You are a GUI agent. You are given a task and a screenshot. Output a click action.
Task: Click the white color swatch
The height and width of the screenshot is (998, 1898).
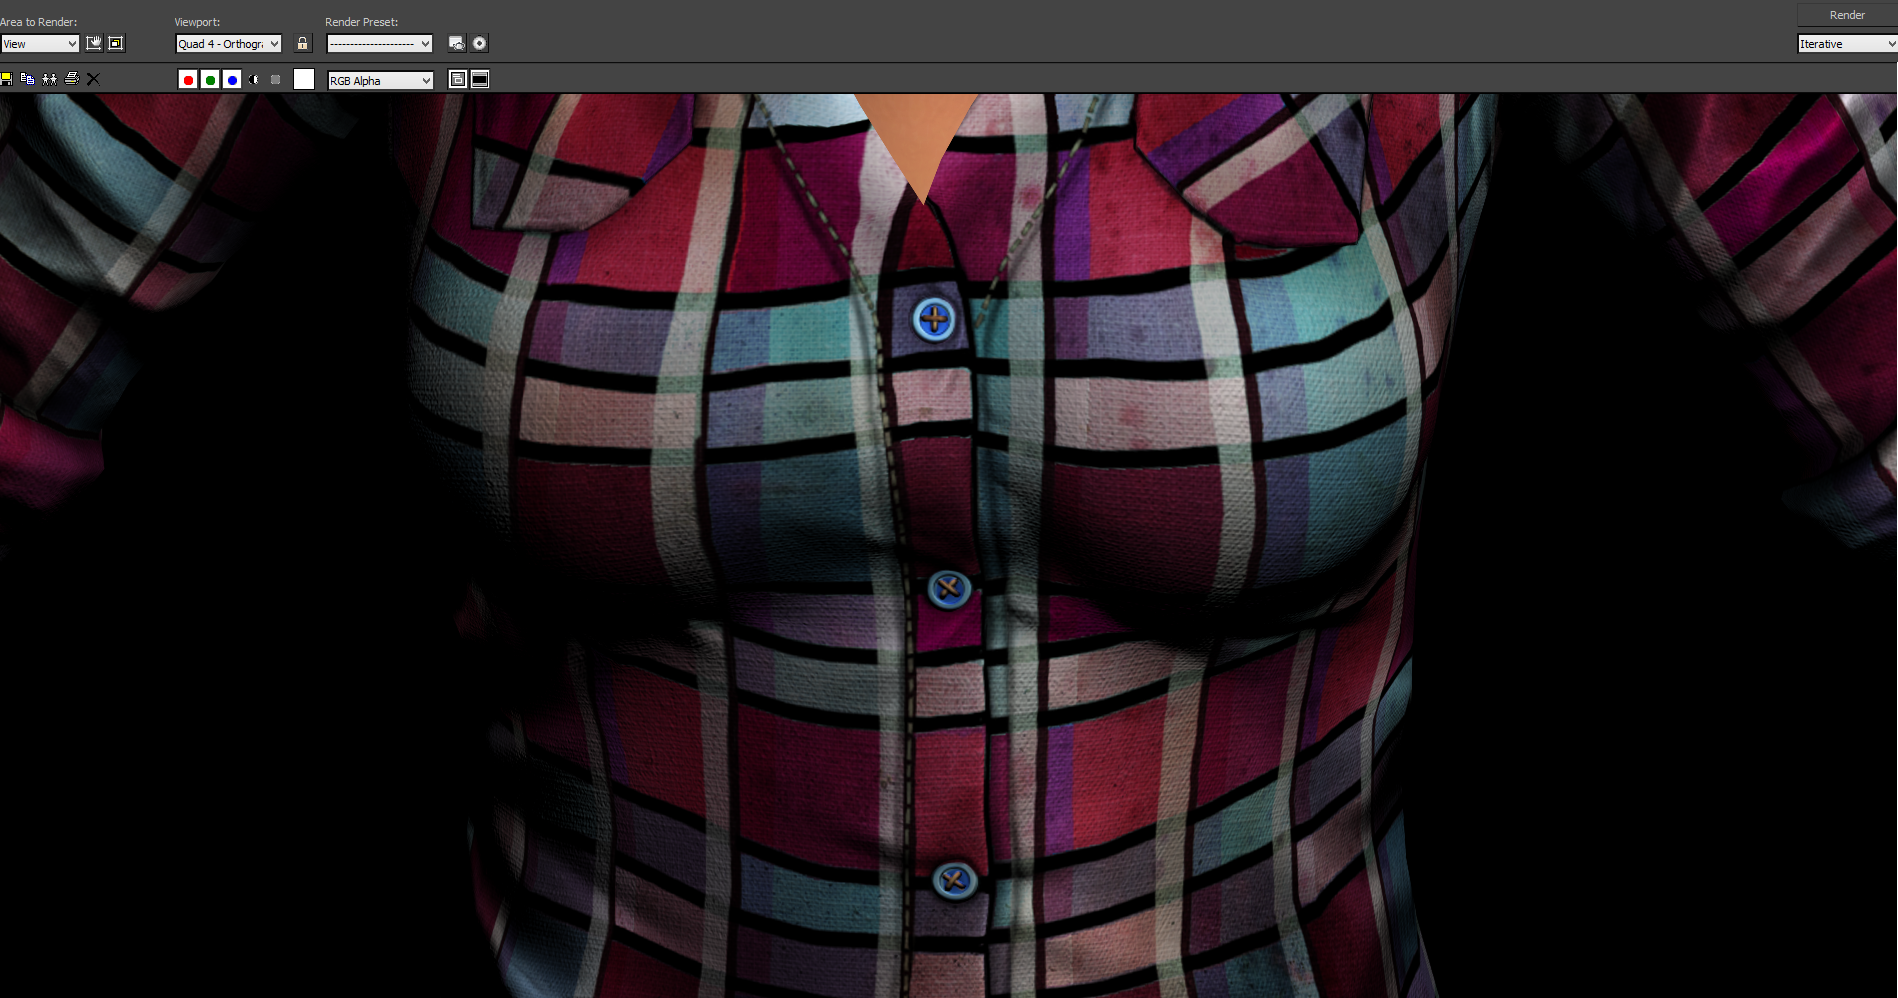304,80
